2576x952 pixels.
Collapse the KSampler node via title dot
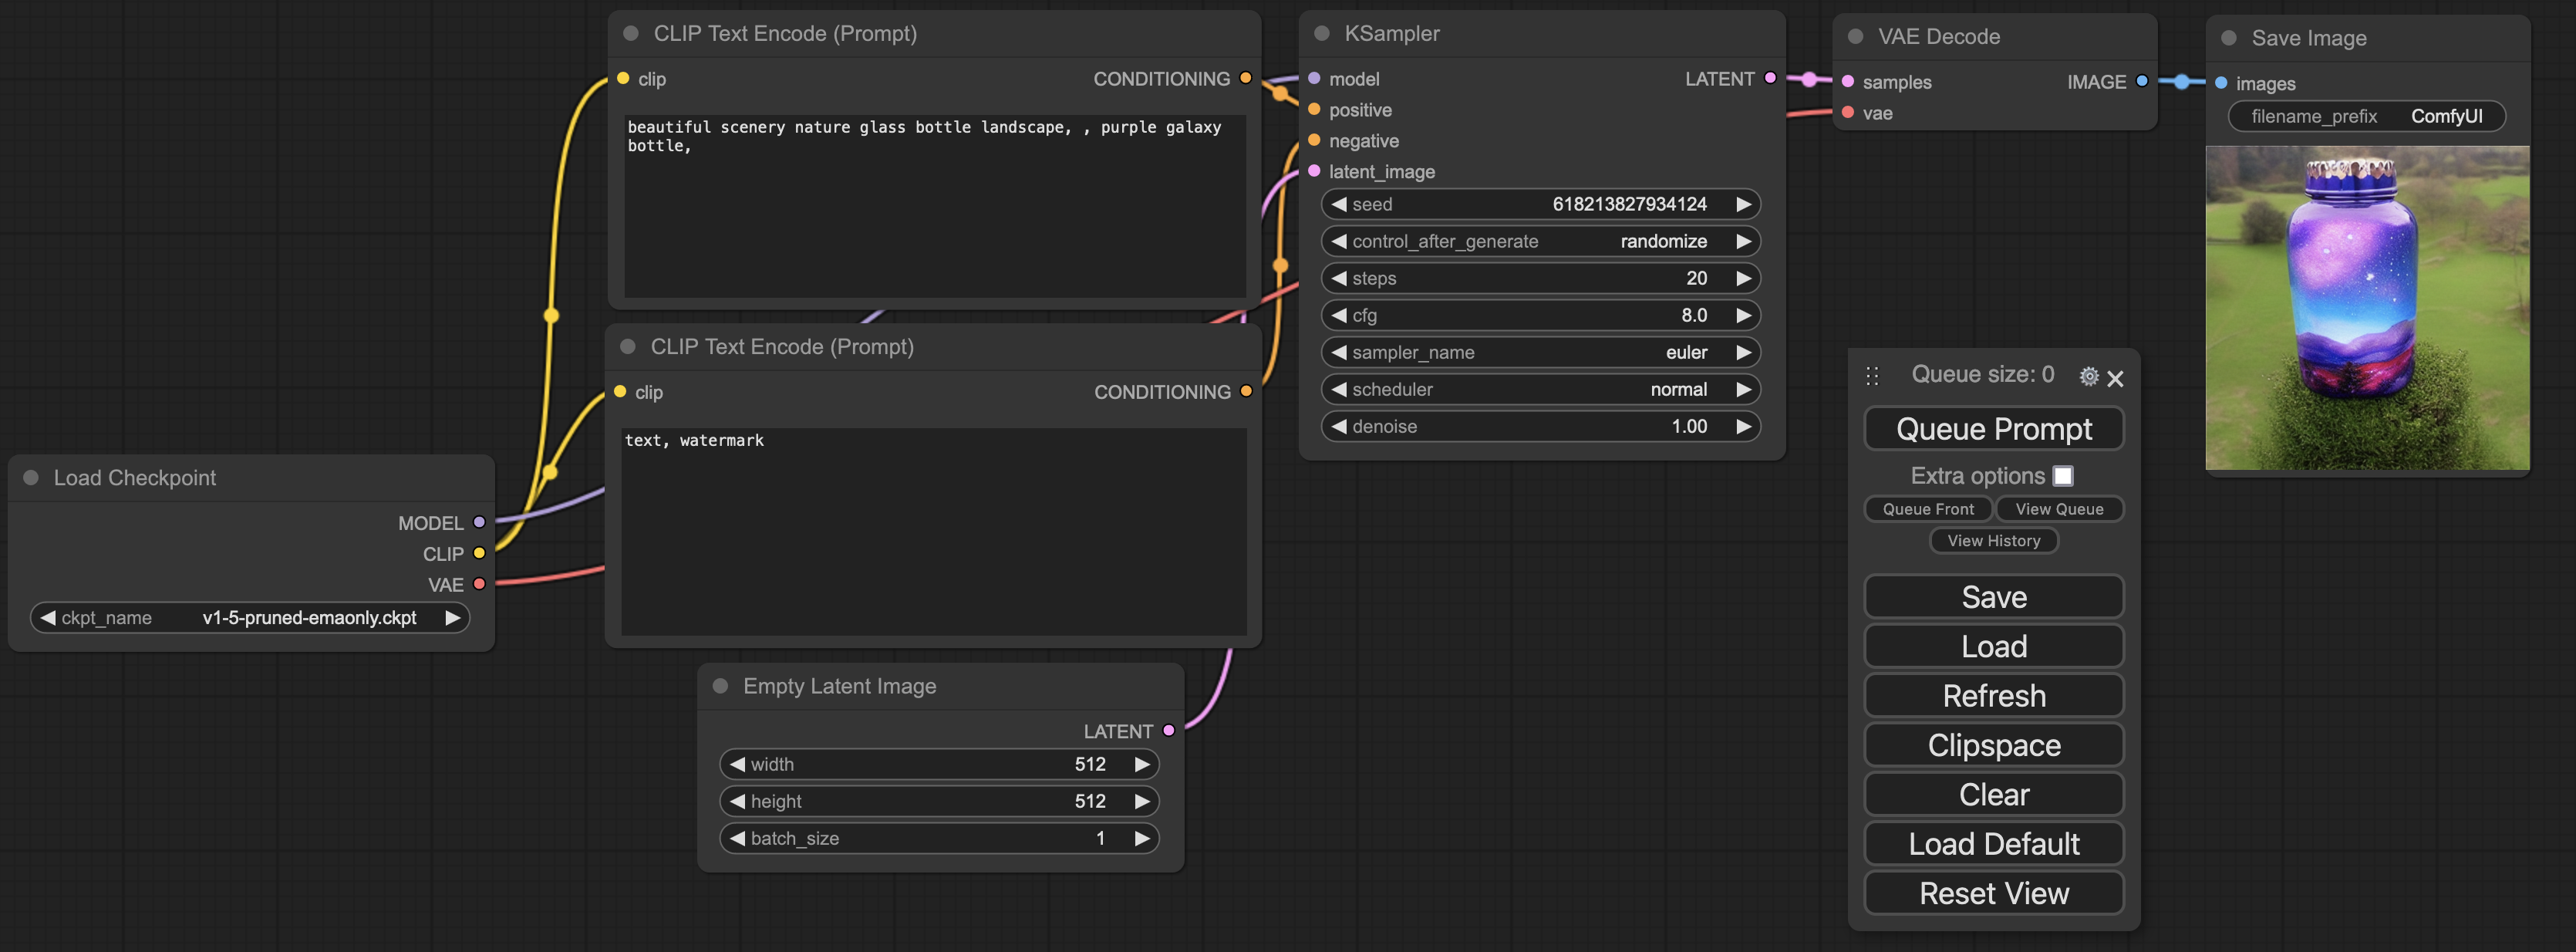pyautogui.click(x=1321, y=33)
